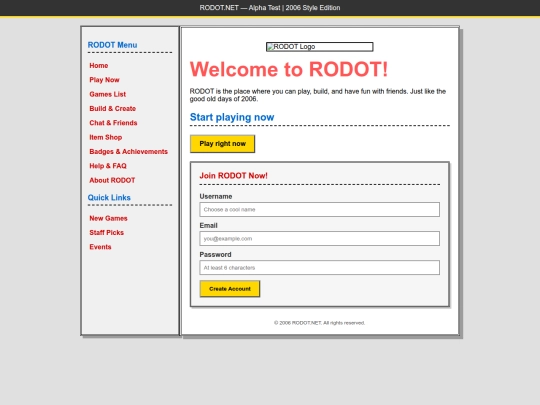Focus the Username input field
This screenshot has height=405, width=540.
coord(320,209)
